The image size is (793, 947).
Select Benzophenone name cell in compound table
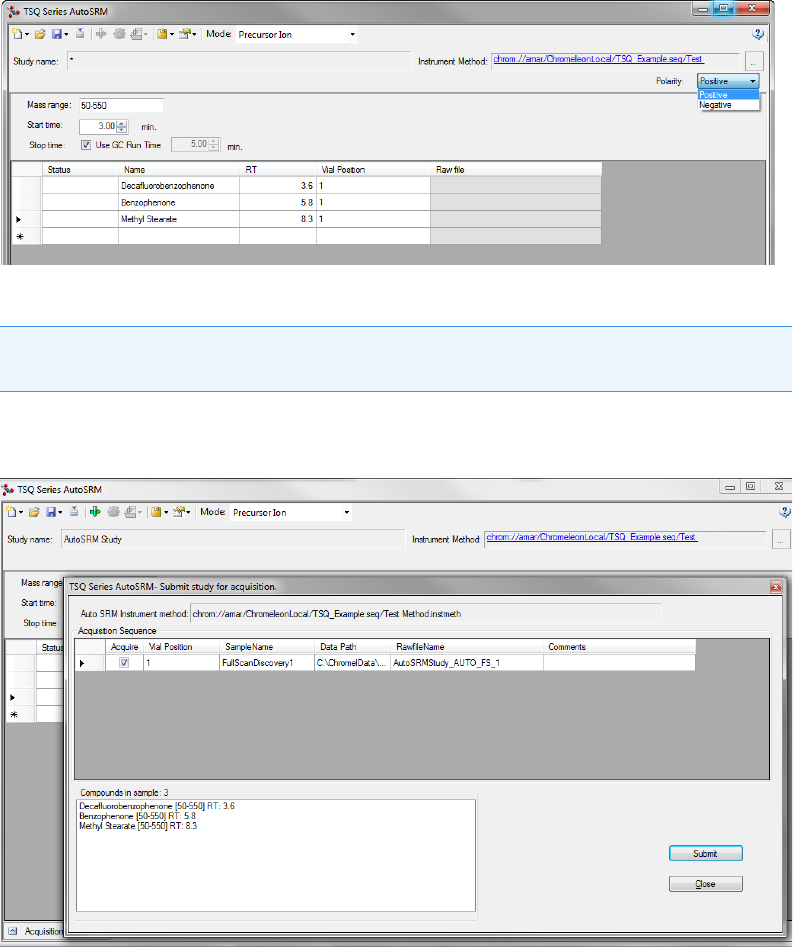tap(179, 202)
